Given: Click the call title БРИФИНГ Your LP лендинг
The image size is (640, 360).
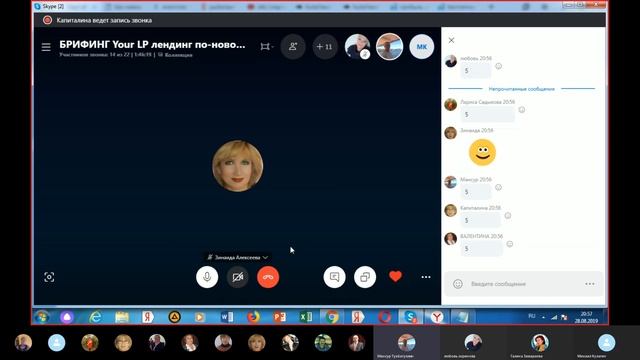Looking at the screenshot, I should pos(152,44).
